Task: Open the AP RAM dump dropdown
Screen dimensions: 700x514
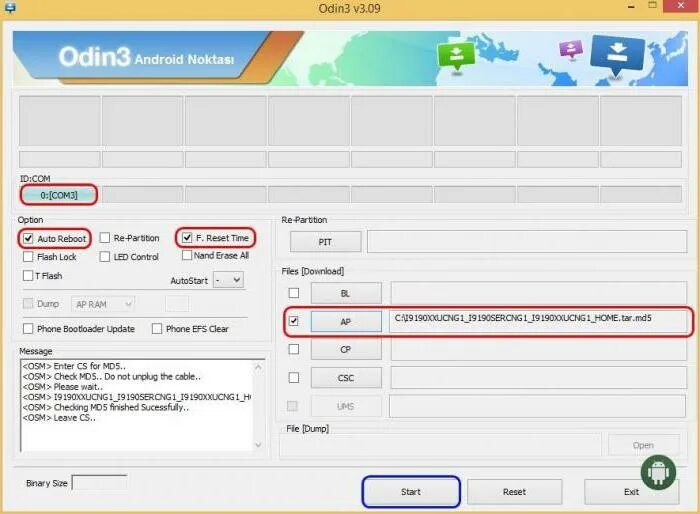Action: pos(103,304)
